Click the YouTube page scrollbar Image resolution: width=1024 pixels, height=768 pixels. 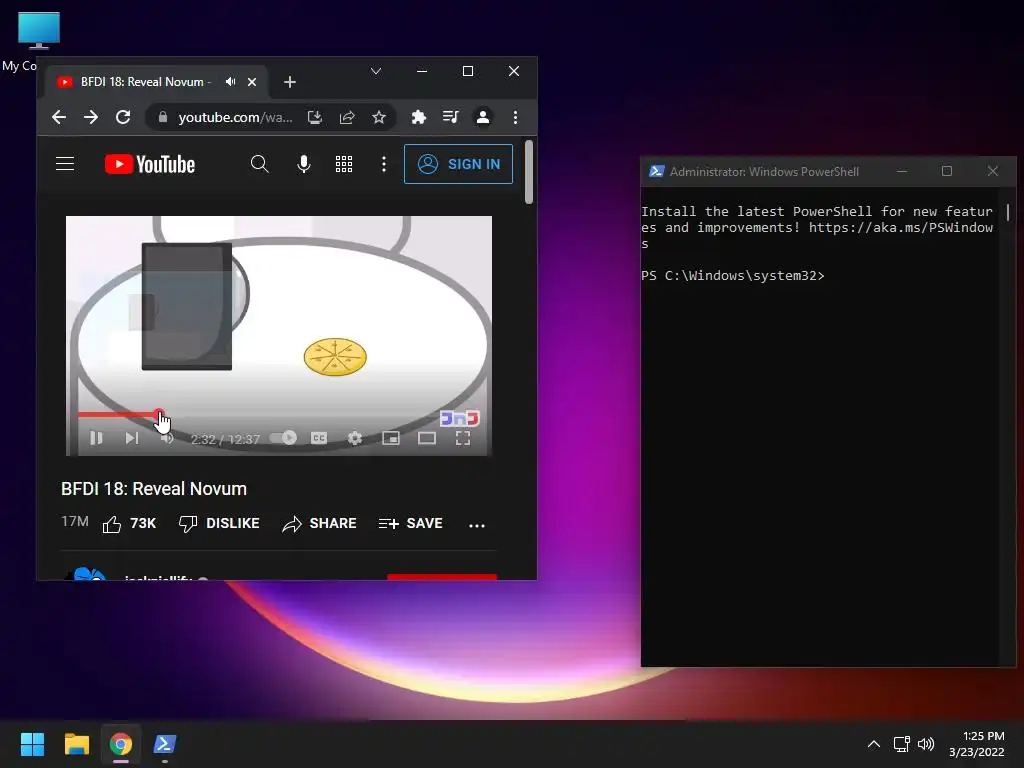coord(529,172)
